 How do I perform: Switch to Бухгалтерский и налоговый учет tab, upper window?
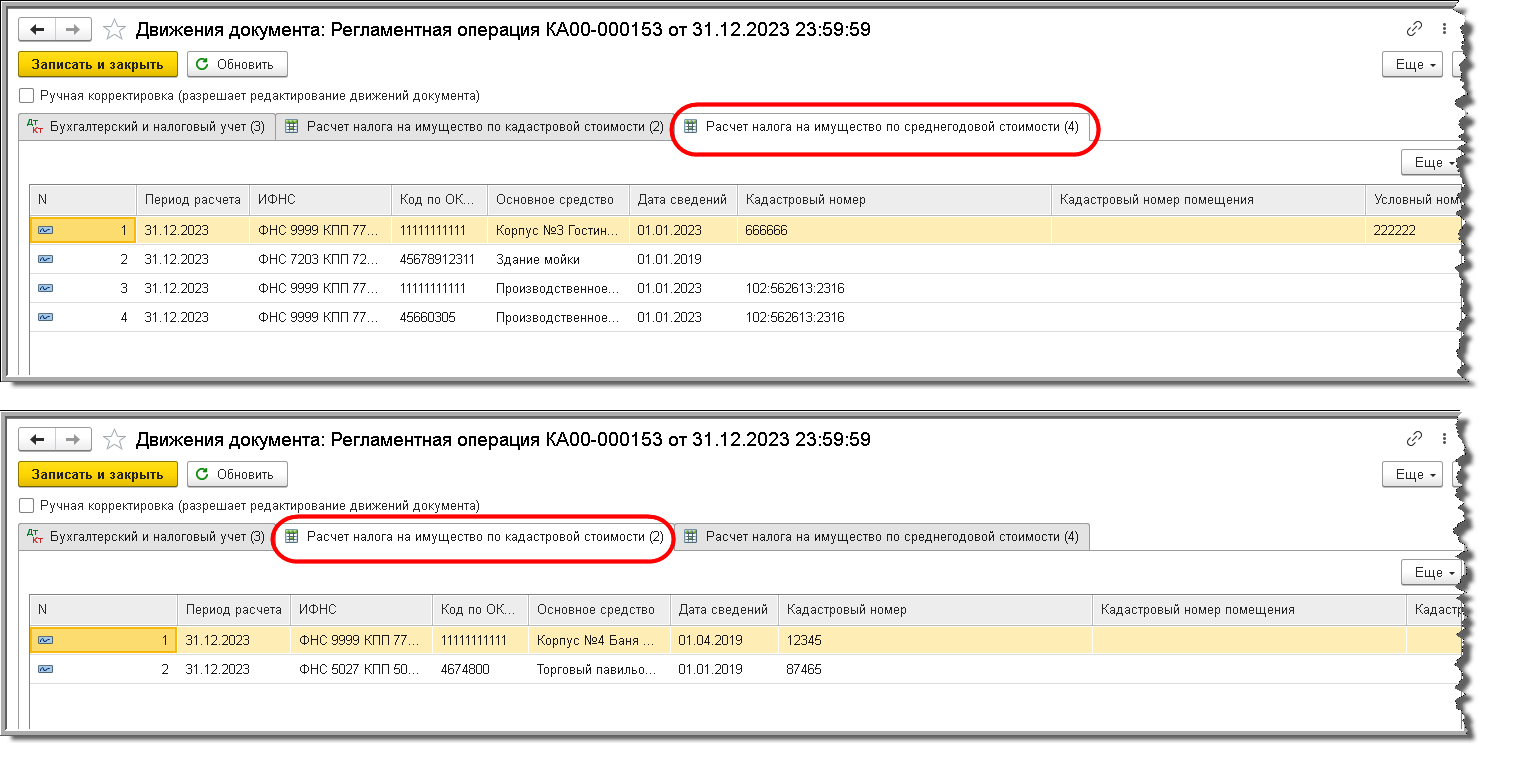(x=146, y=127)
